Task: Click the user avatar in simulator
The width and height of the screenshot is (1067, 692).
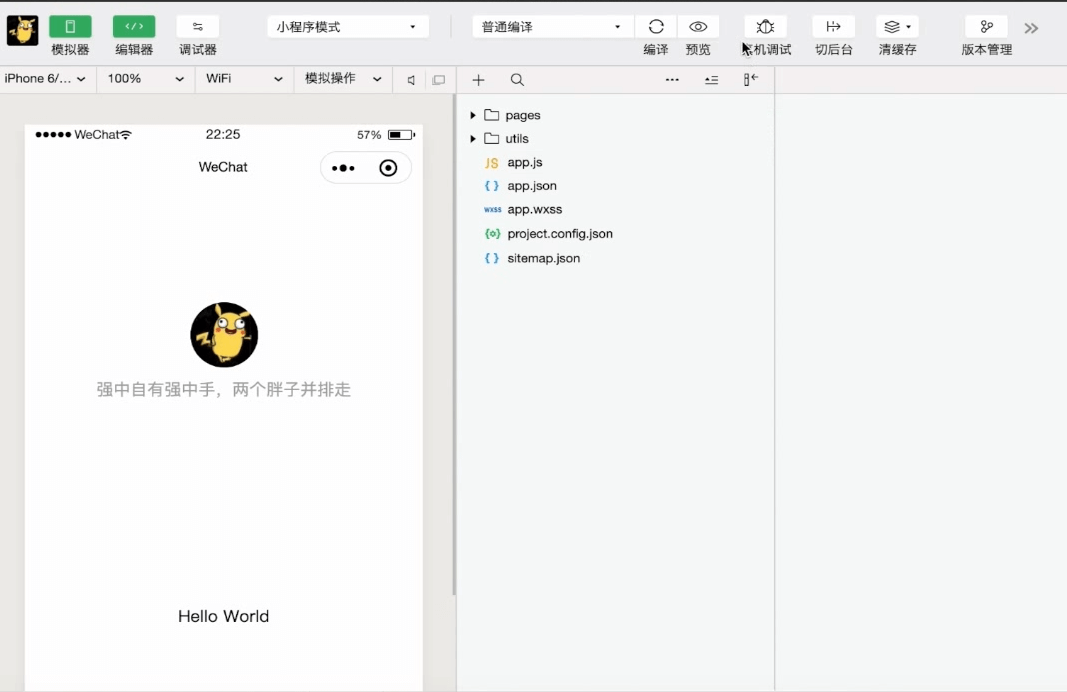Action: coord(224,335)
